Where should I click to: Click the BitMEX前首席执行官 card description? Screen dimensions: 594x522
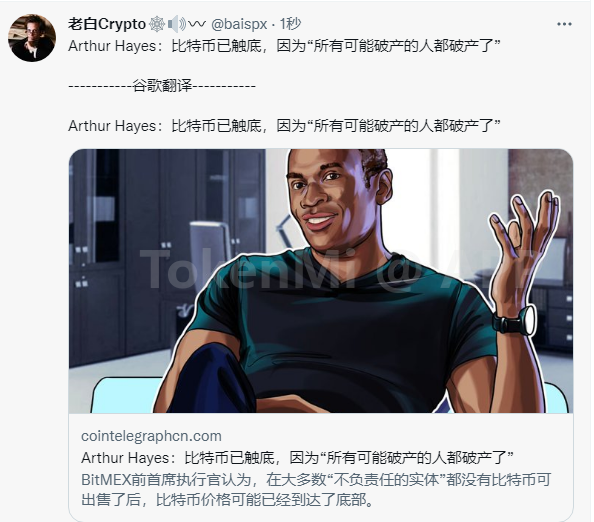(x=316, y=489)
